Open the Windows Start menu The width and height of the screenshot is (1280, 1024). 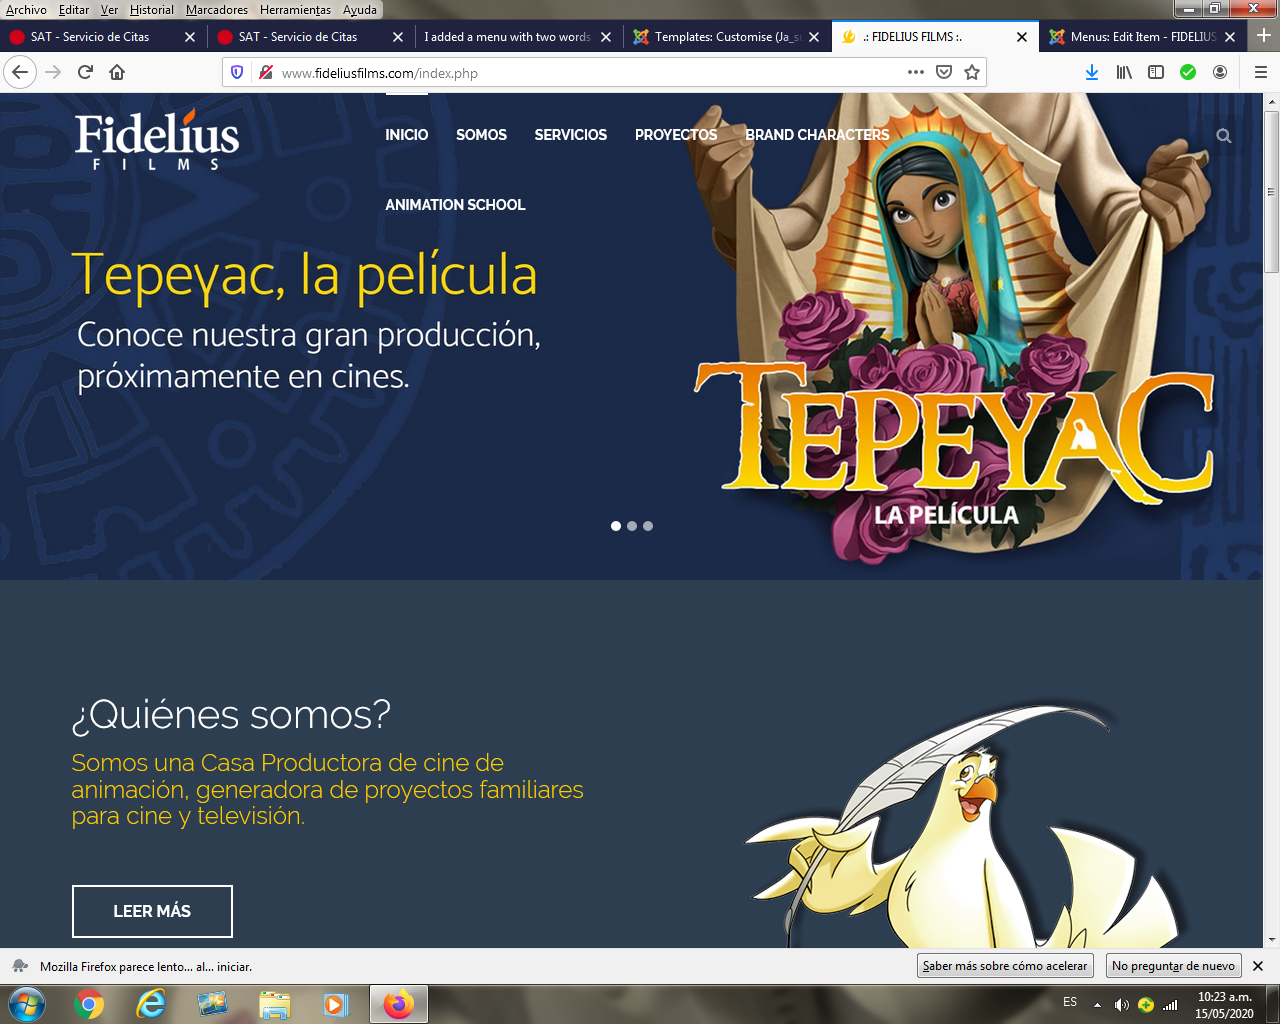(x=27, y=1004)
